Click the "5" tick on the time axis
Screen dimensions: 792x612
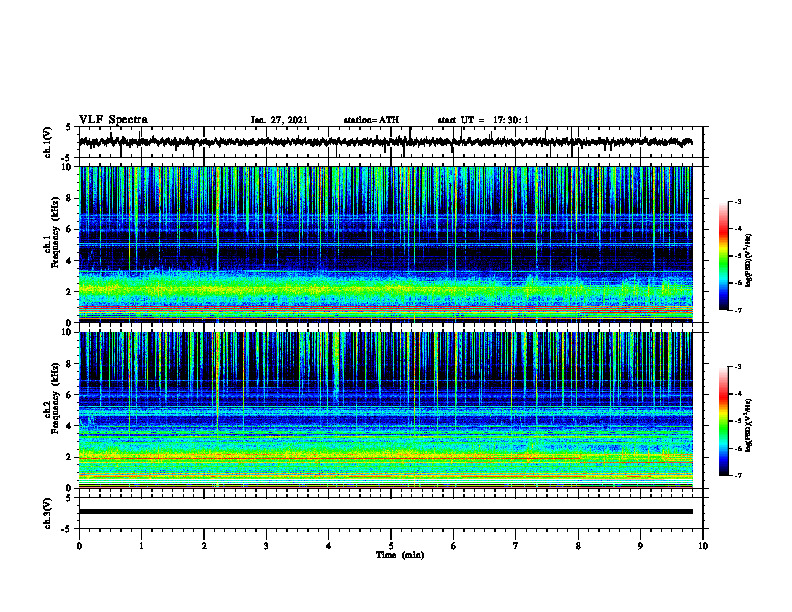click(391, 546)
